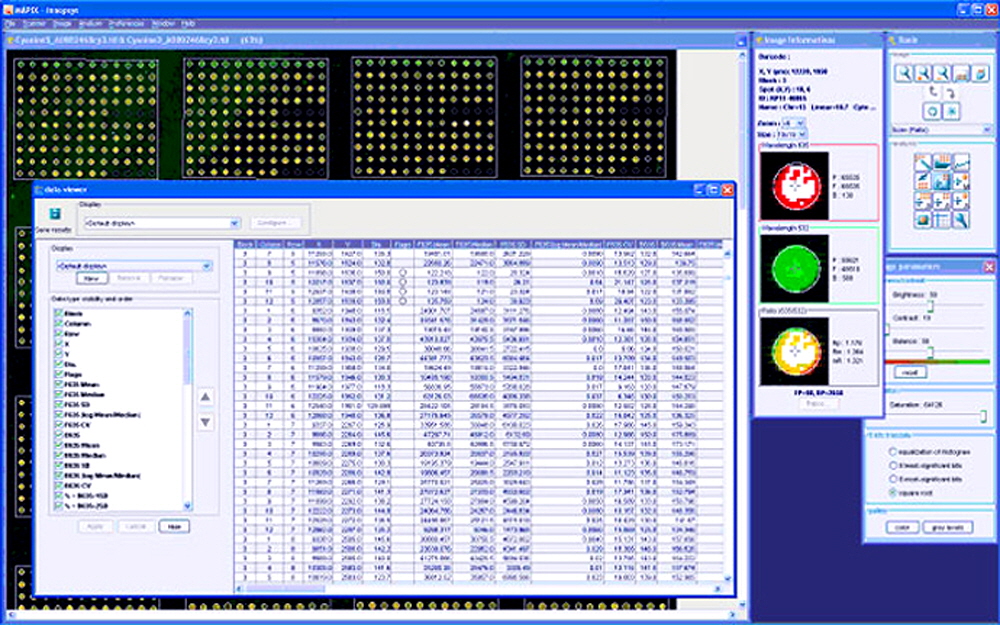Click the right icon in the analysis grid's third row
Screen dimensions: 1000x625
(961, 202)
